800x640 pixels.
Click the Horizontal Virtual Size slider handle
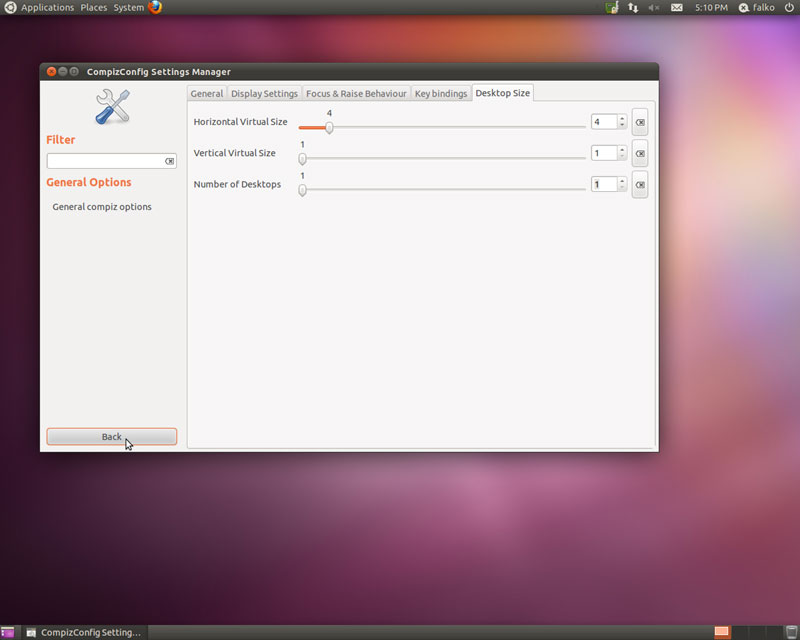[329, 128]
